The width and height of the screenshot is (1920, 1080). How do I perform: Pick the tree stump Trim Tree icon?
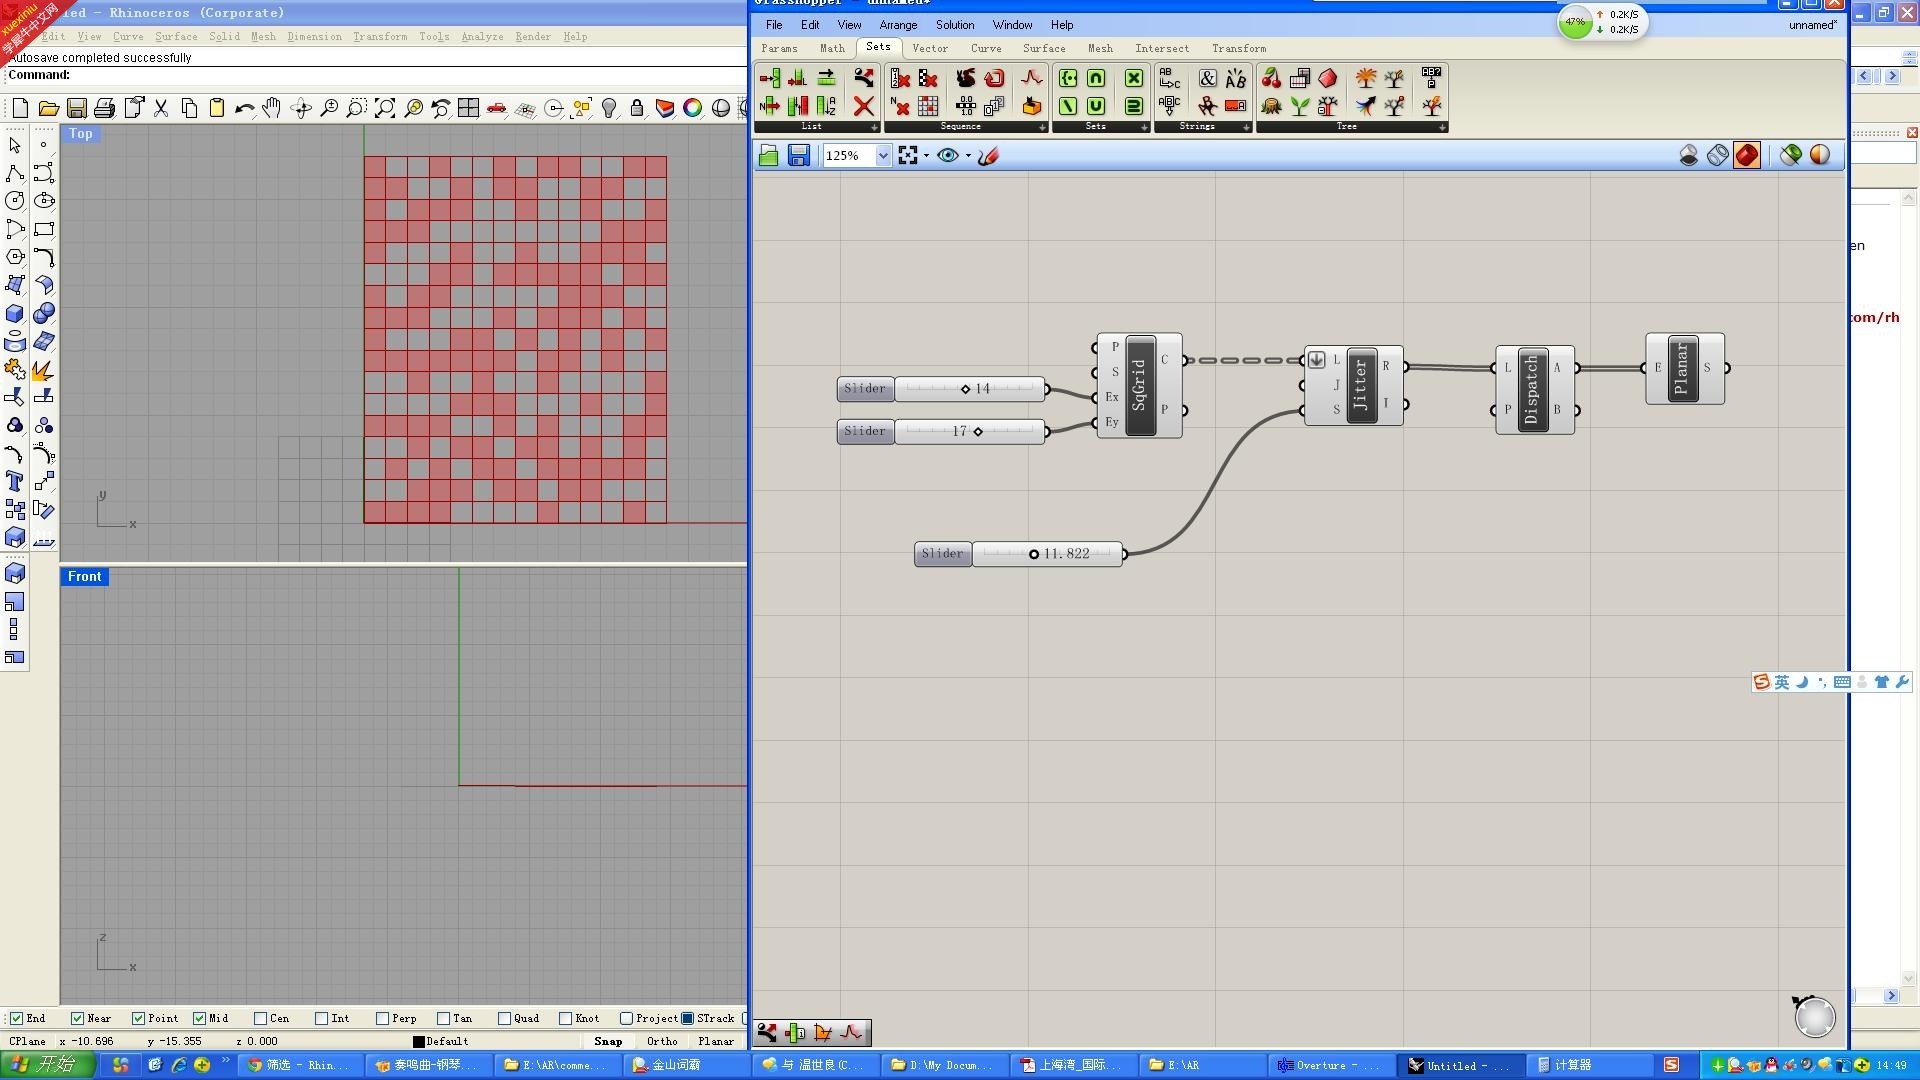point(1271,105)
